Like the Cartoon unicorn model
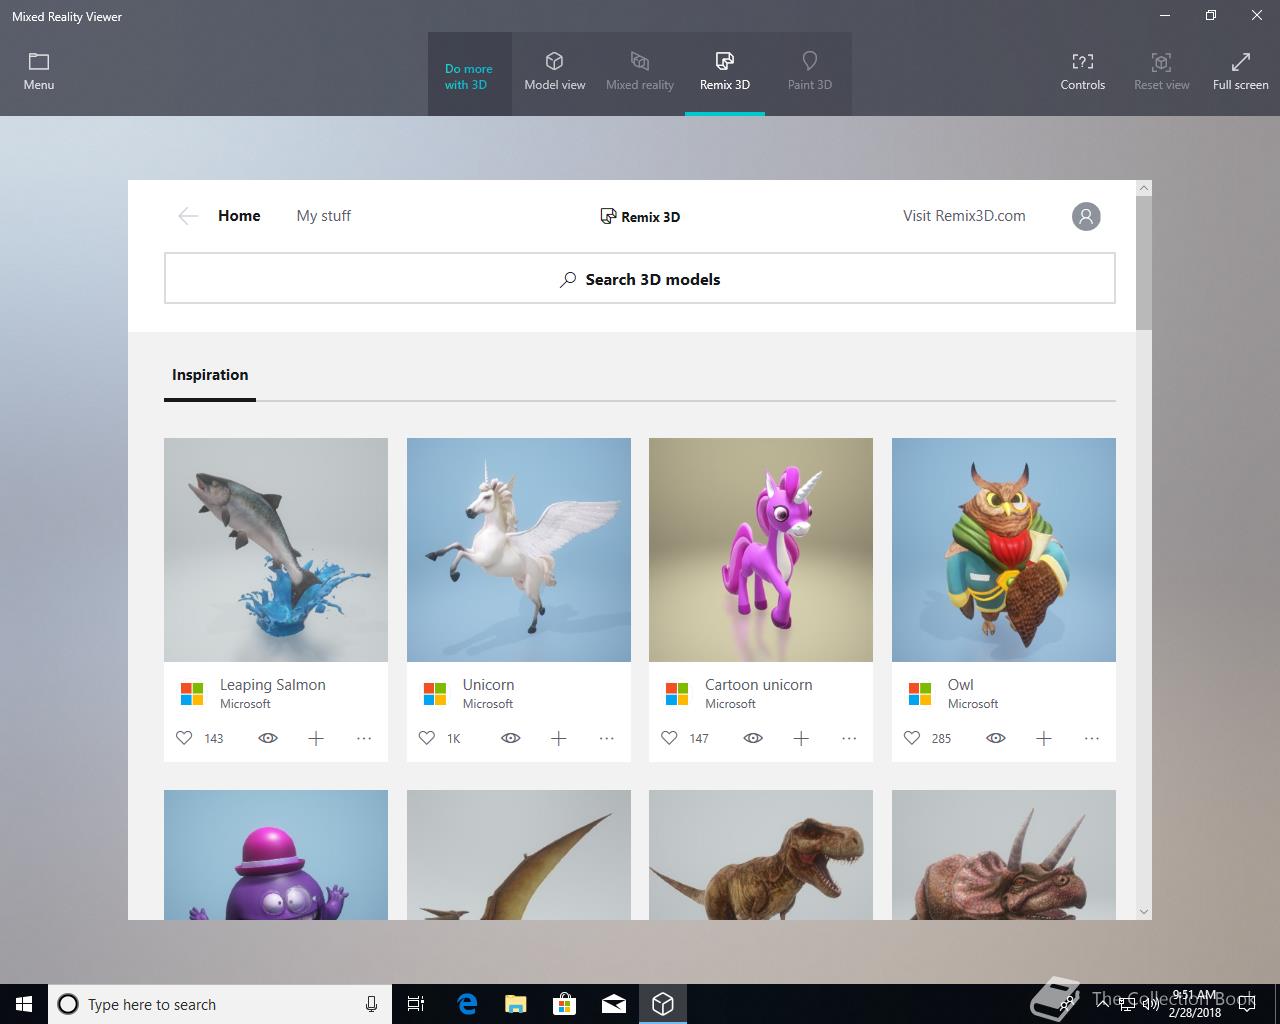Screen dimensions: 1280x1024 669,738
